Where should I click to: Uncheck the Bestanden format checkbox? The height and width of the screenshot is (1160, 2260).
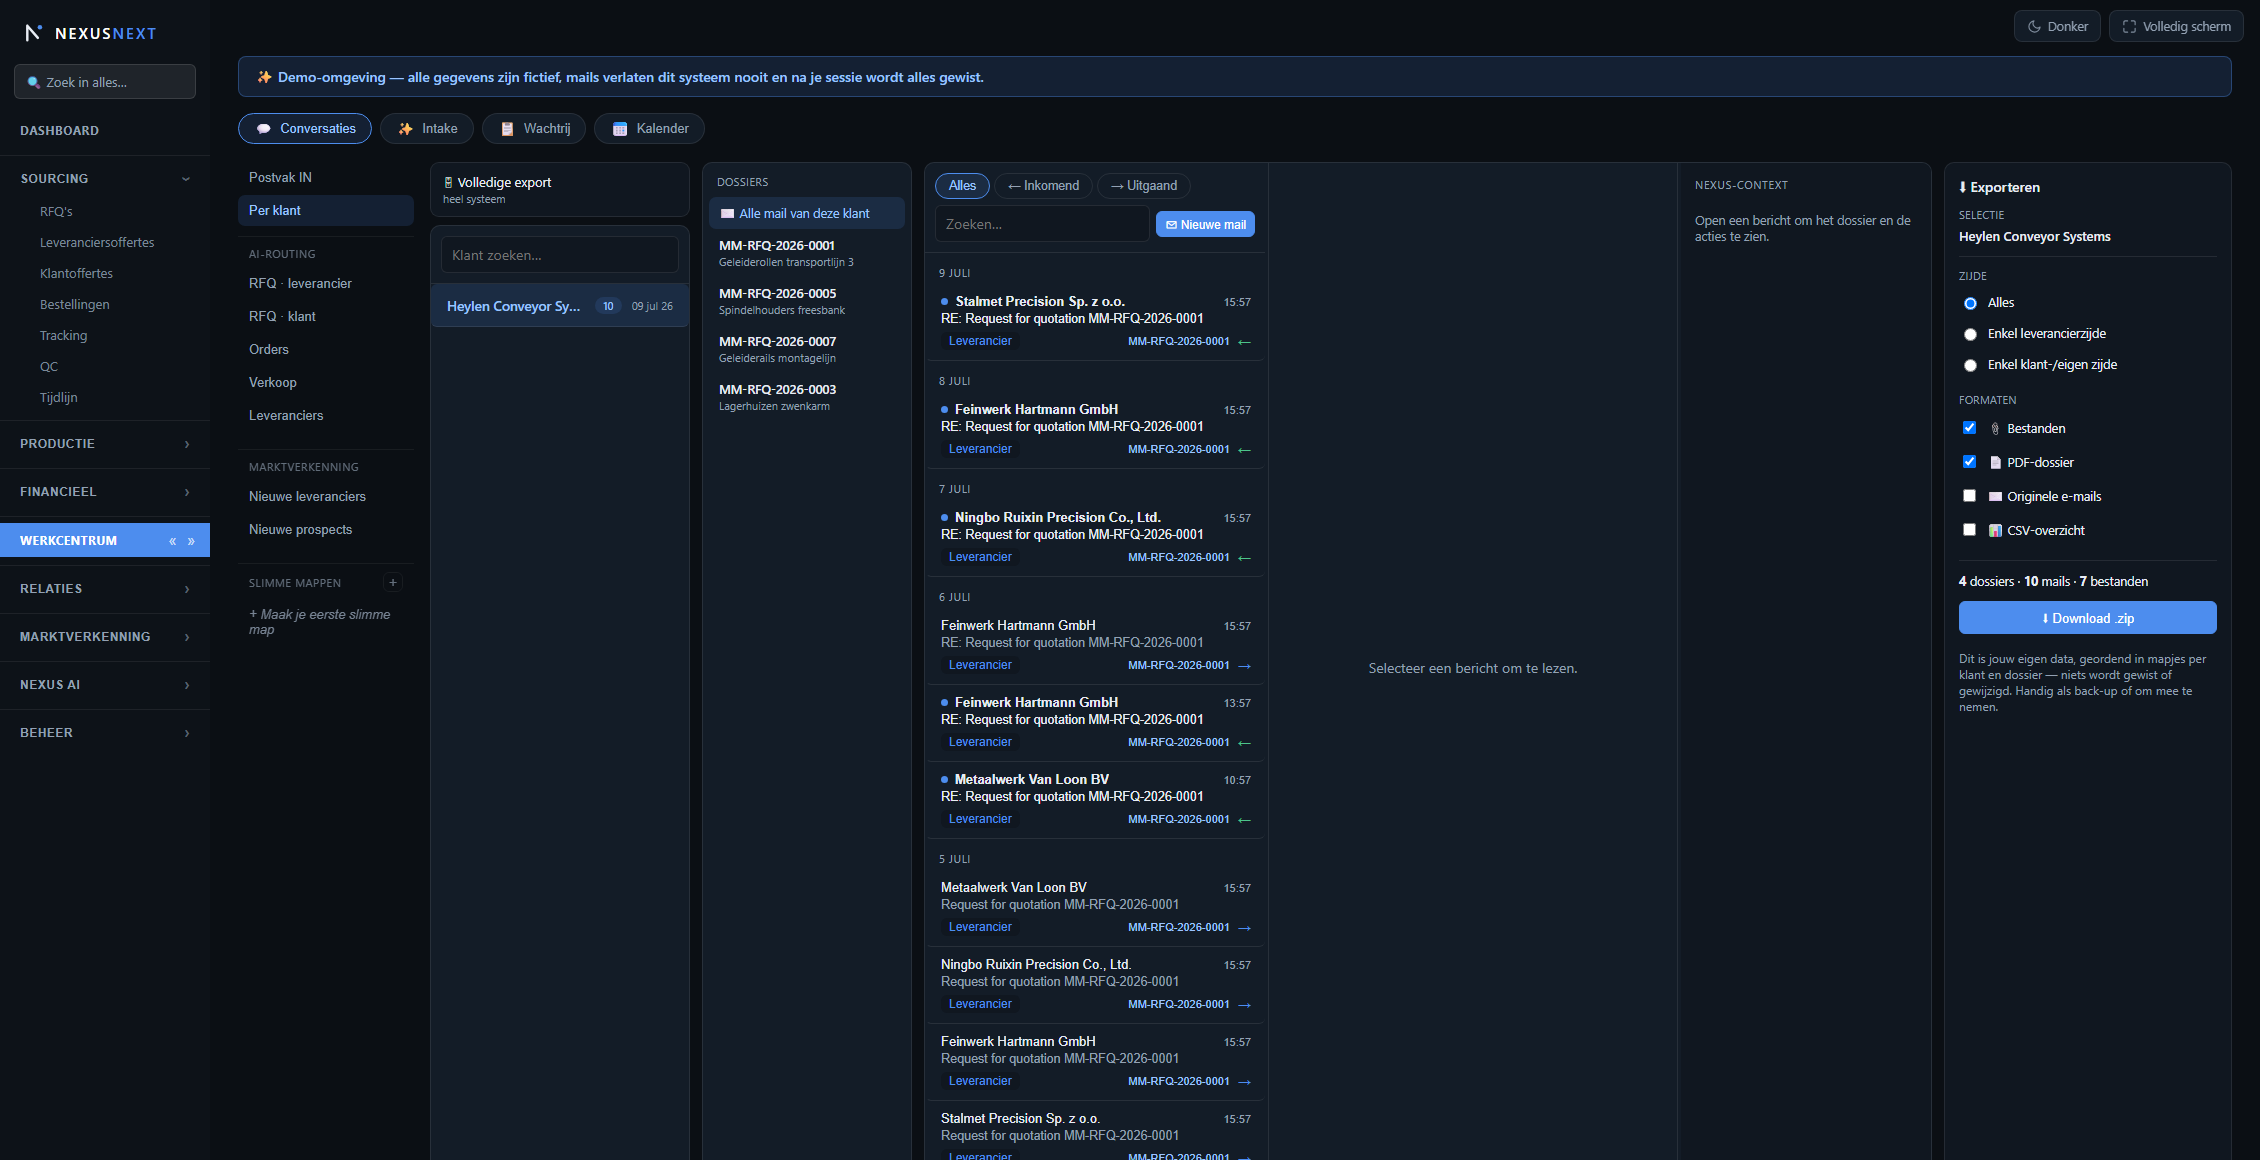[1969, 428]
